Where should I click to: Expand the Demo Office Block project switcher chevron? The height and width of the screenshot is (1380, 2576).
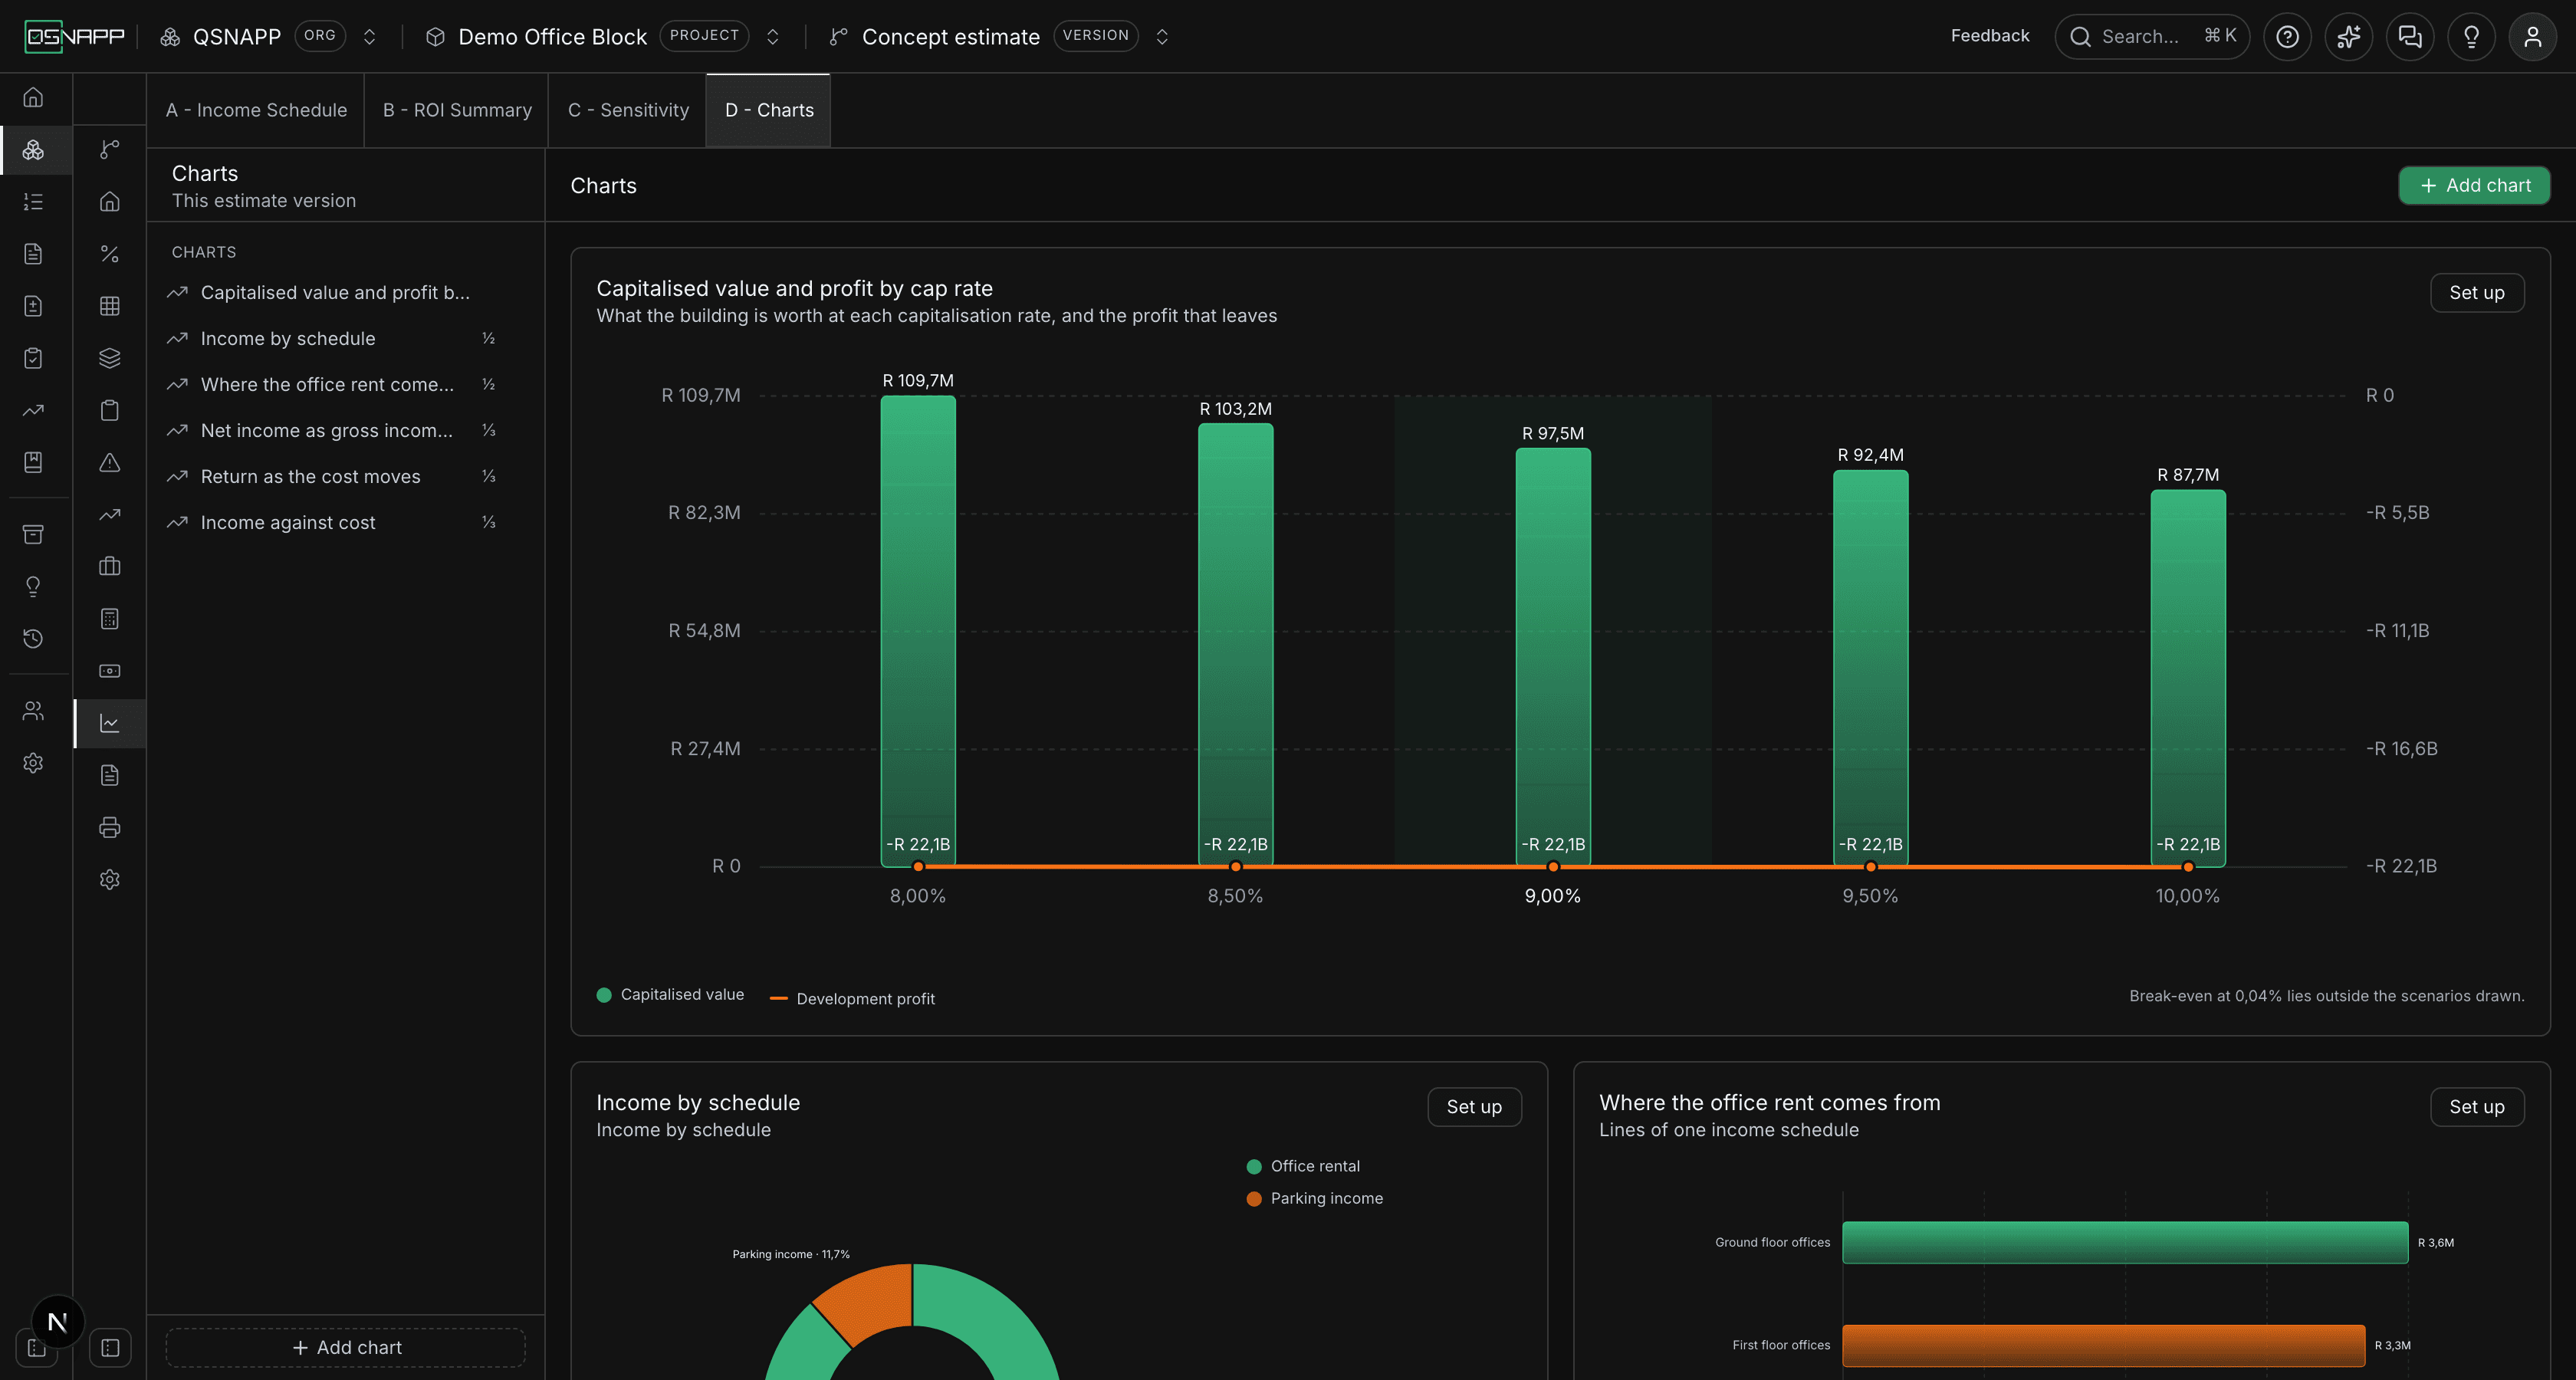(x=773, y=37)
